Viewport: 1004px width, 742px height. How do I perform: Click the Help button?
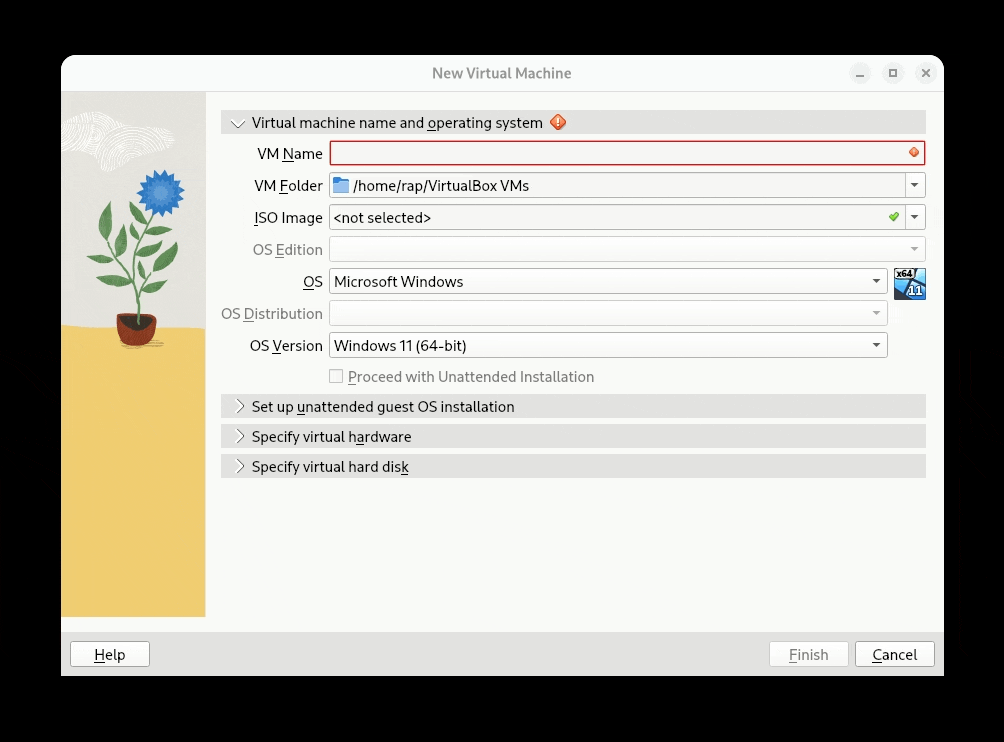click(110, 655)
